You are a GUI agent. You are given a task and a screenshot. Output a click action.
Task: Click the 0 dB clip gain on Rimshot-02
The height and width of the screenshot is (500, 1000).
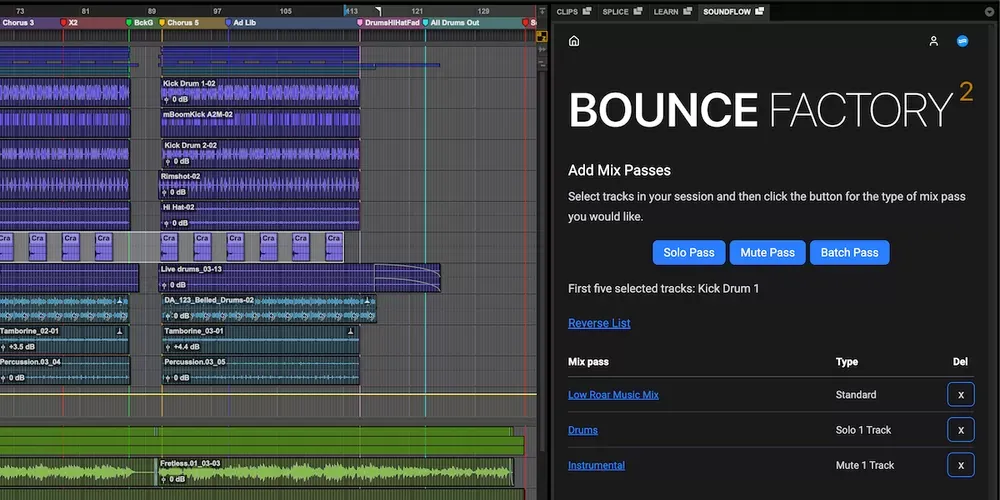[x=175, y=193]
